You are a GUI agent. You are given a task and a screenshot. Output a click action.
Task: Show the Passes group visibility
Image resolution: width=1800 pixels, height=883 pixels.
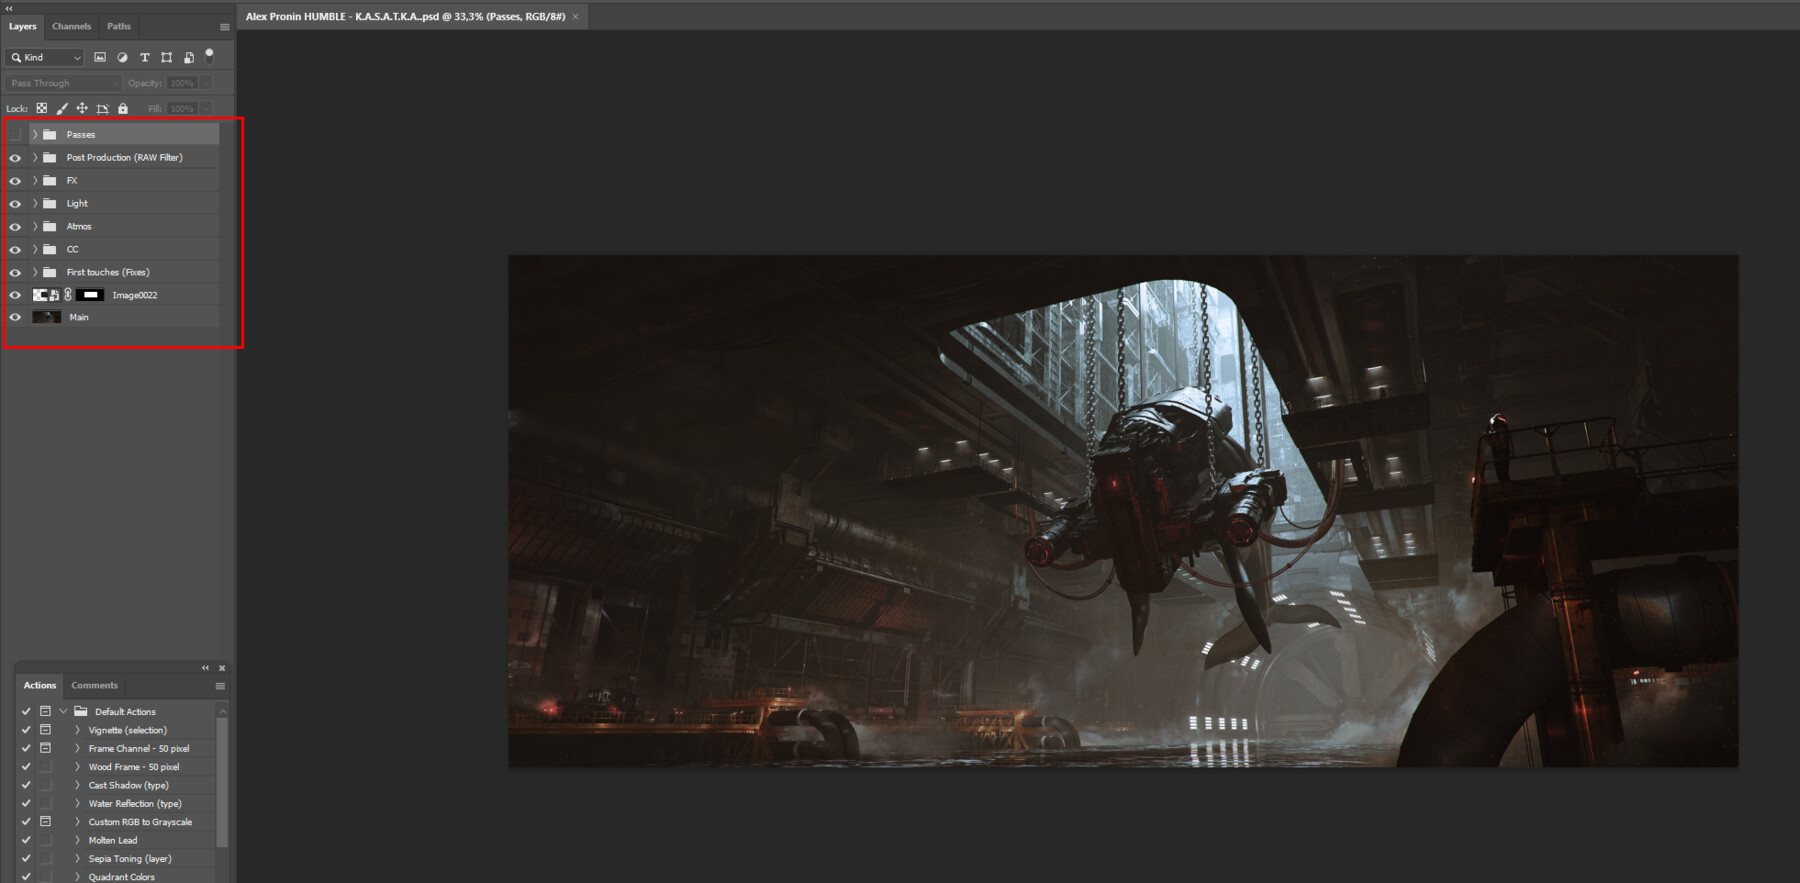point(15,134)
